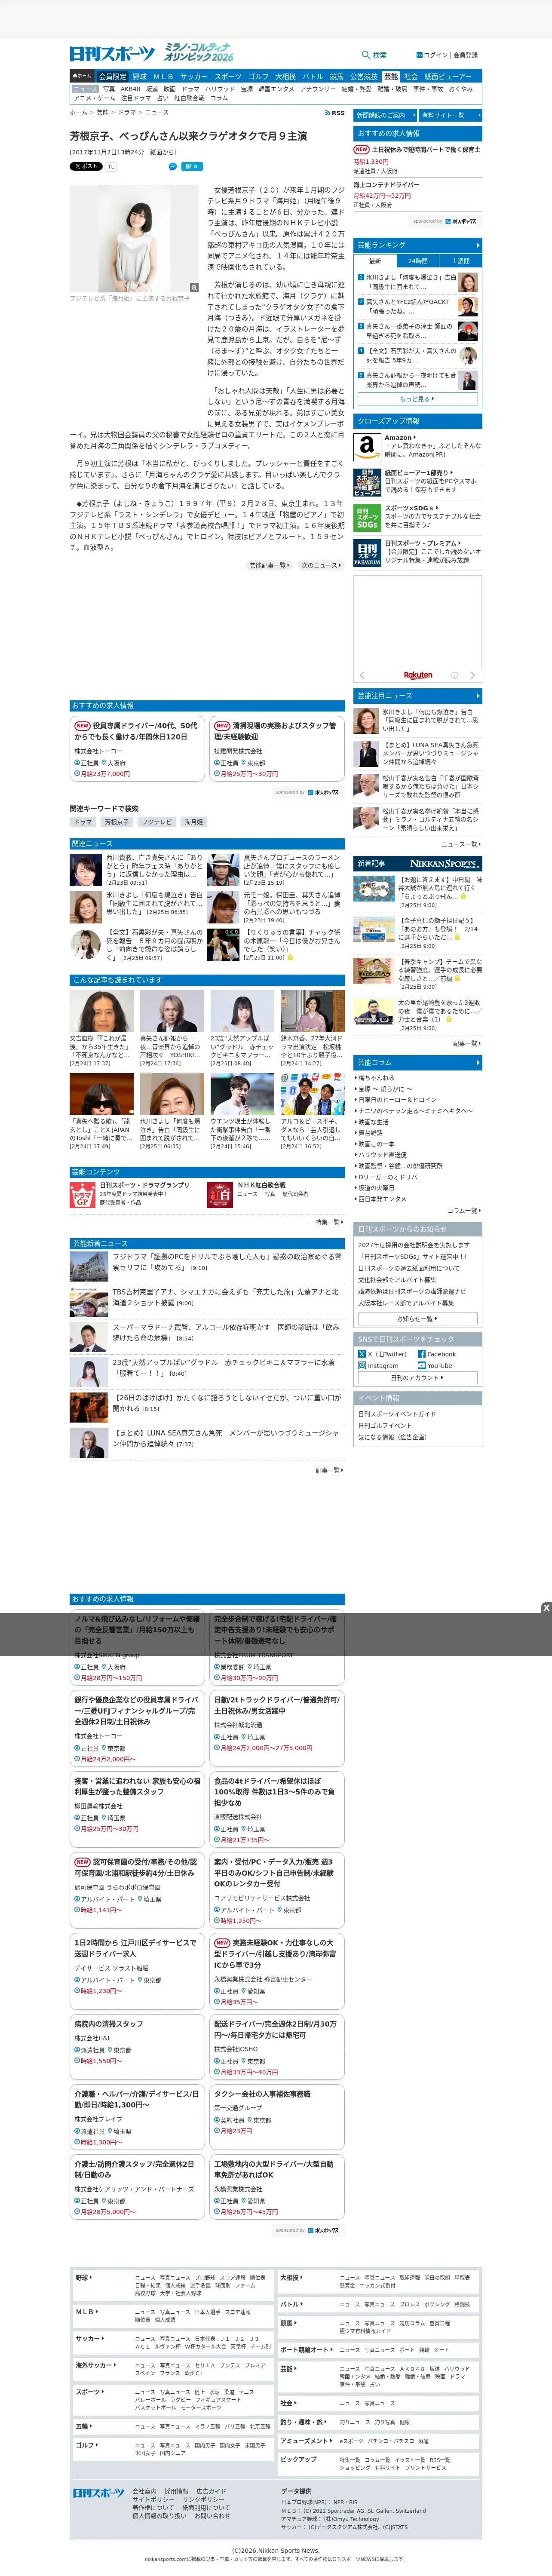The image size is (552, 2576).
Task: Go to the previous Rakuten ad slide
Action: (362, 675)
